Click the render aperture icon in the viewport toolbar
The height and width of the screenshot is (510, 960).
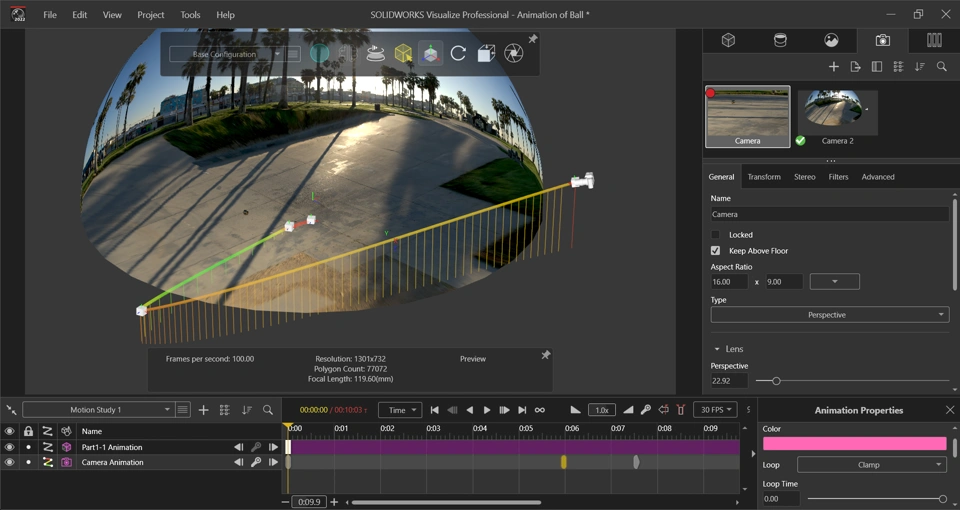513,54
